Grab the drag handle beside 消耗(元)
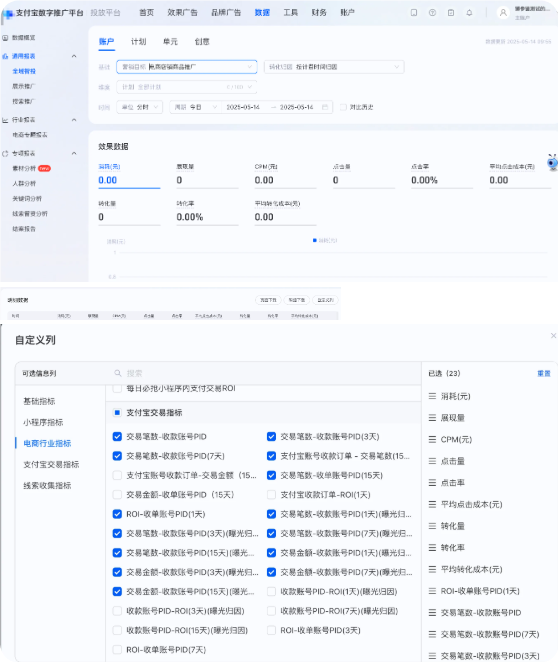 coord(432,396)
